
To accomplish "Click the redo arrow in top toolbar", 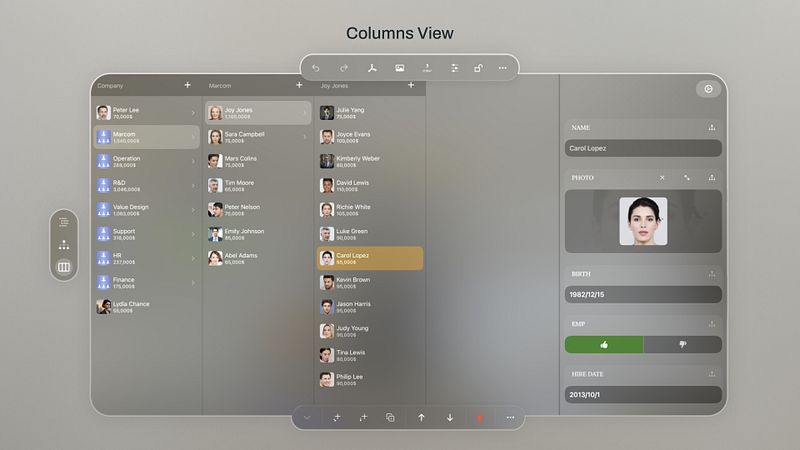I will (x=344, y=68).
